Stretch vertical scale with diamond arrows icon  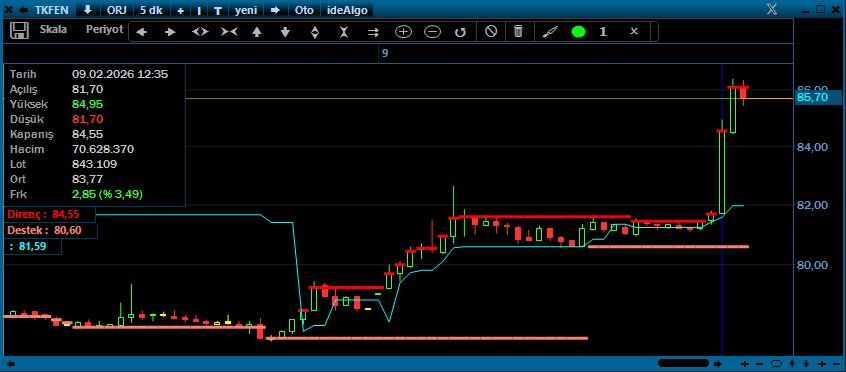coord(315,32)
